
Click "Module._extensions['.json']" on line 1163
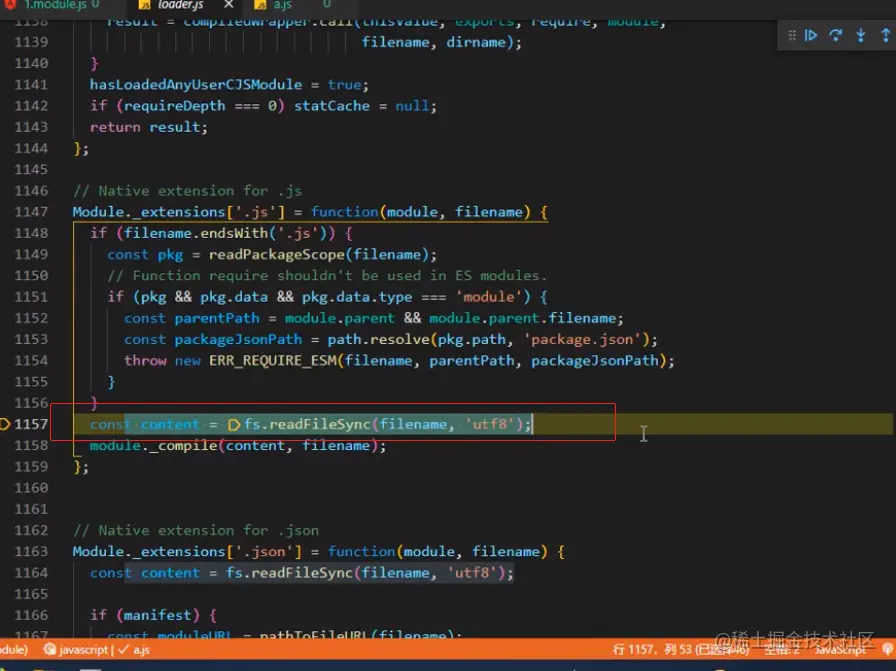pos(187,552)
